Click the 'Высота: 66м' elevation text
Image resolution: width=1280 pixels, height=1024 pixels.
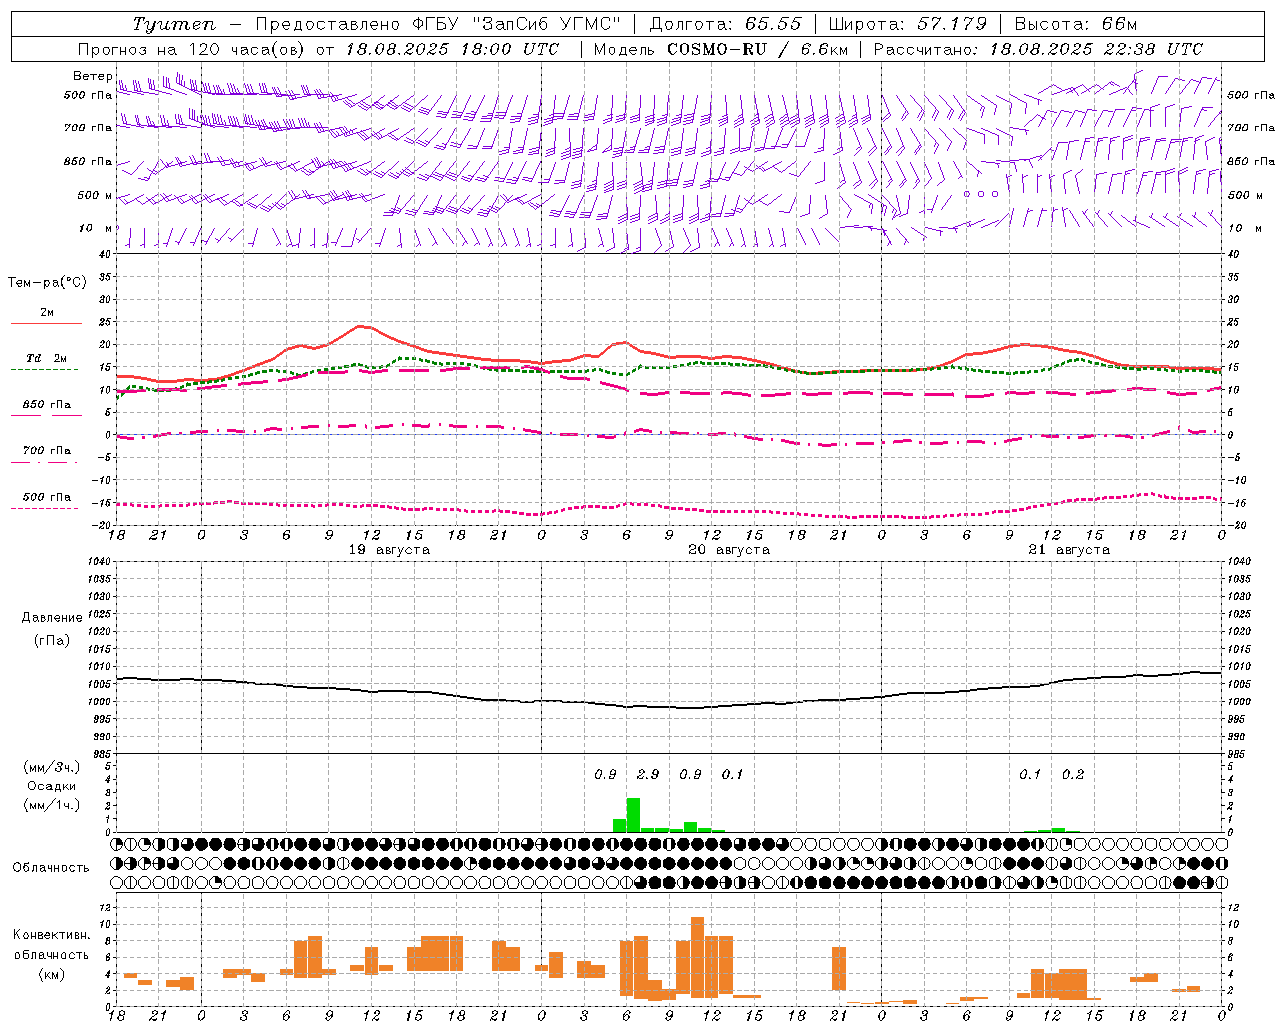coord(1076,24)
